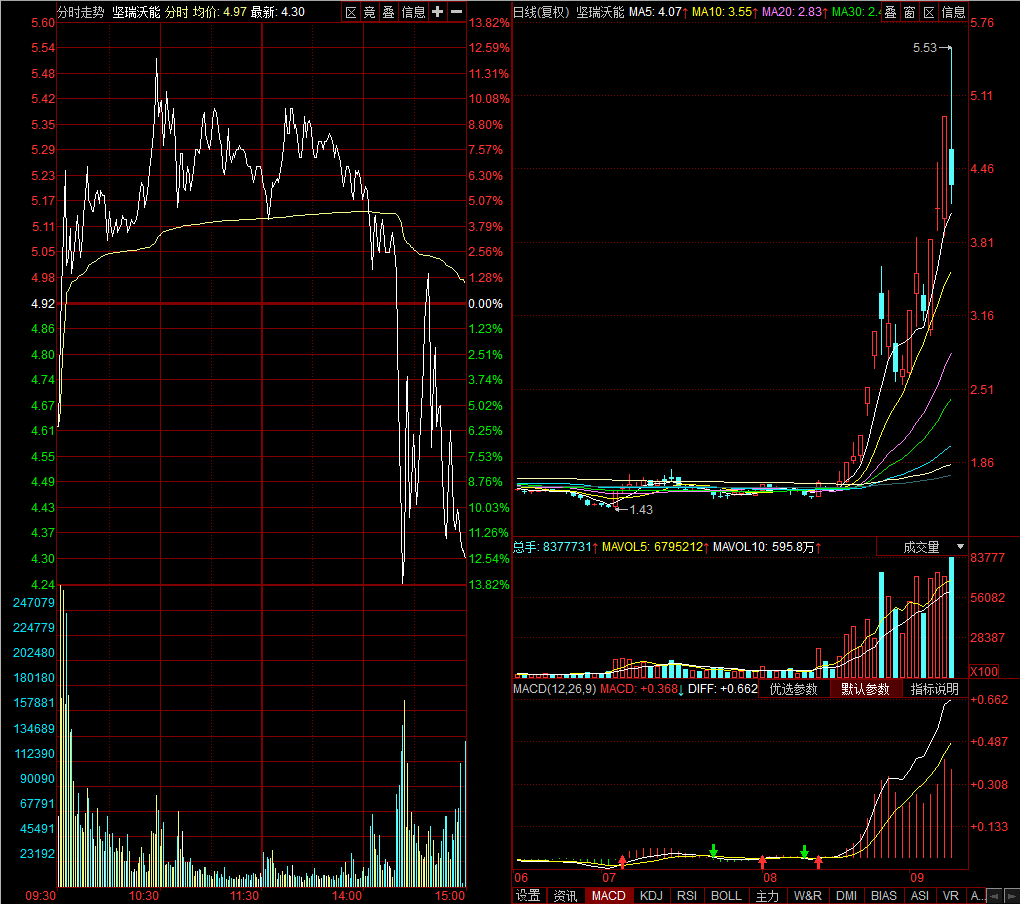Click 日线(复权) daily chart label
Screen dimensions: 1020x904
click(x=541, y=12)
